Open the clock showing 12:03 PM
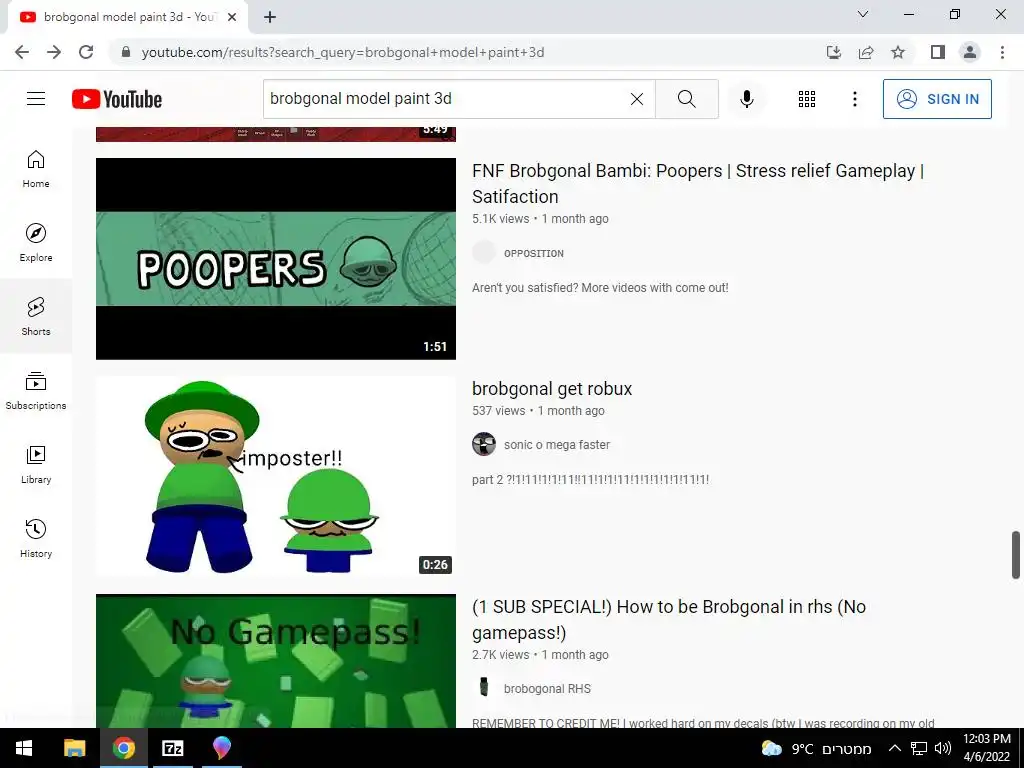 pos(987,748)
